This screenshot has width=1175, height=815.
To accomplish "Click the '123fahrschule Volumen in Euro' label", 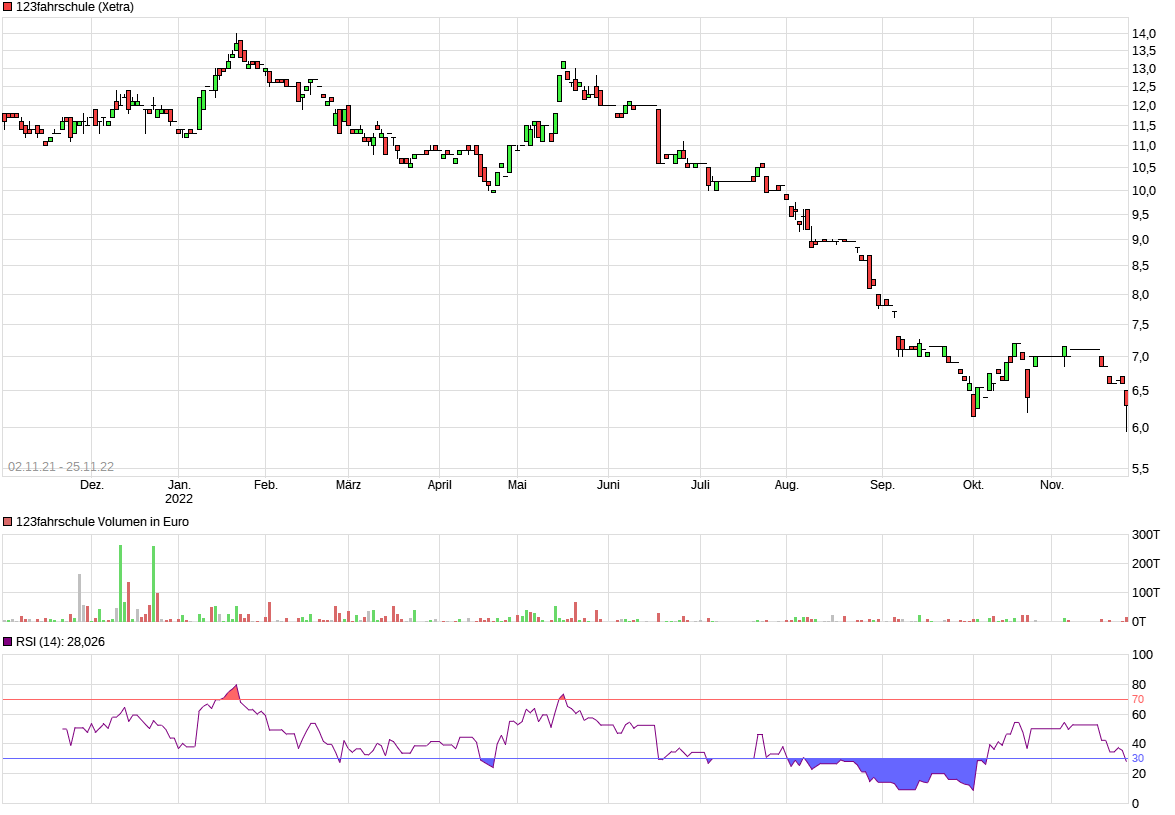I will [102, 521].
